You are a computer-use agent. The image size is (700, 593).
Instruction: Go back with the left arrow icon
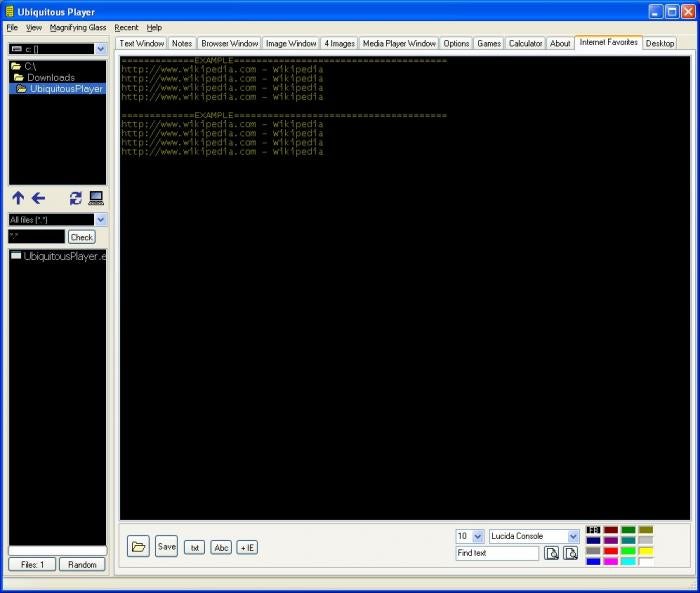(x=38, y=198)
